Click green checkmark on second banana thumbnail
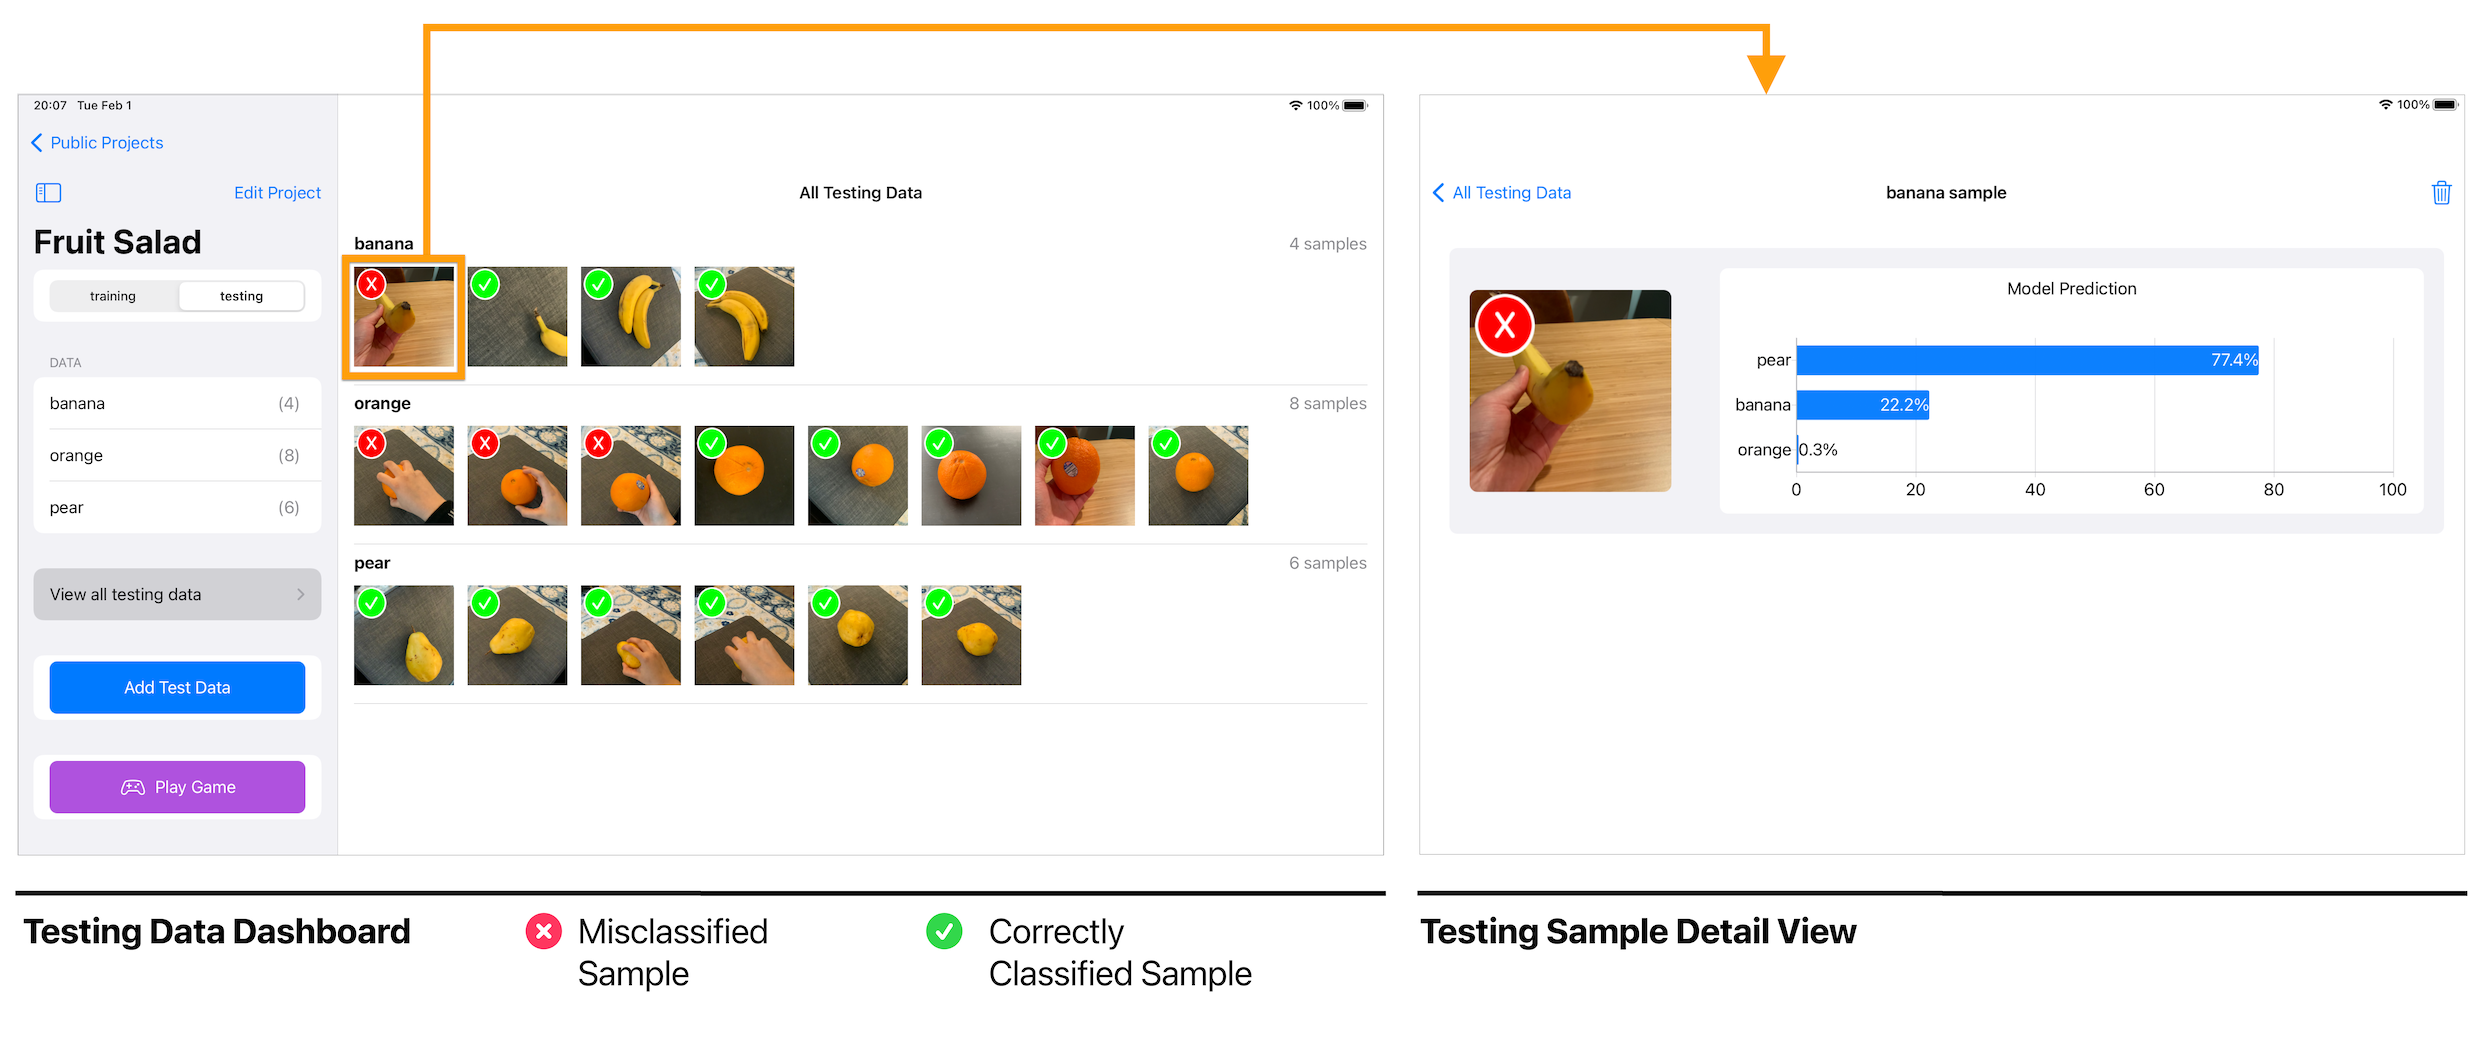Screen dimensions: 2483x1046 pyautogui.click(x=485, y=284)
